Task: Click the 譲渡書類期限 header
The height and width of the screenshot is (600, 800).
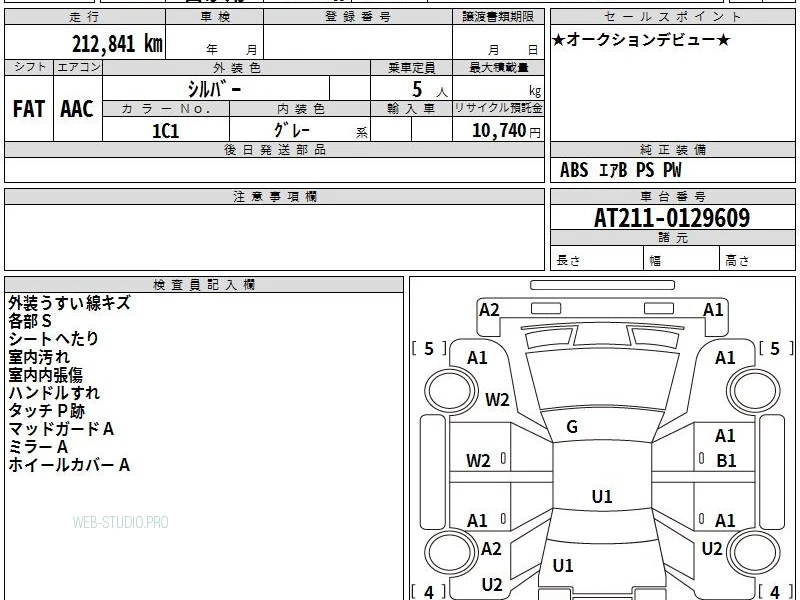Action: [498, 17]
